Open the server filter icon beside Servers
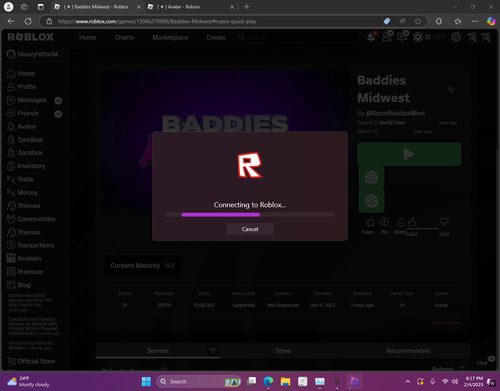This screenshot has width=500, height=391. coord(213,350)
